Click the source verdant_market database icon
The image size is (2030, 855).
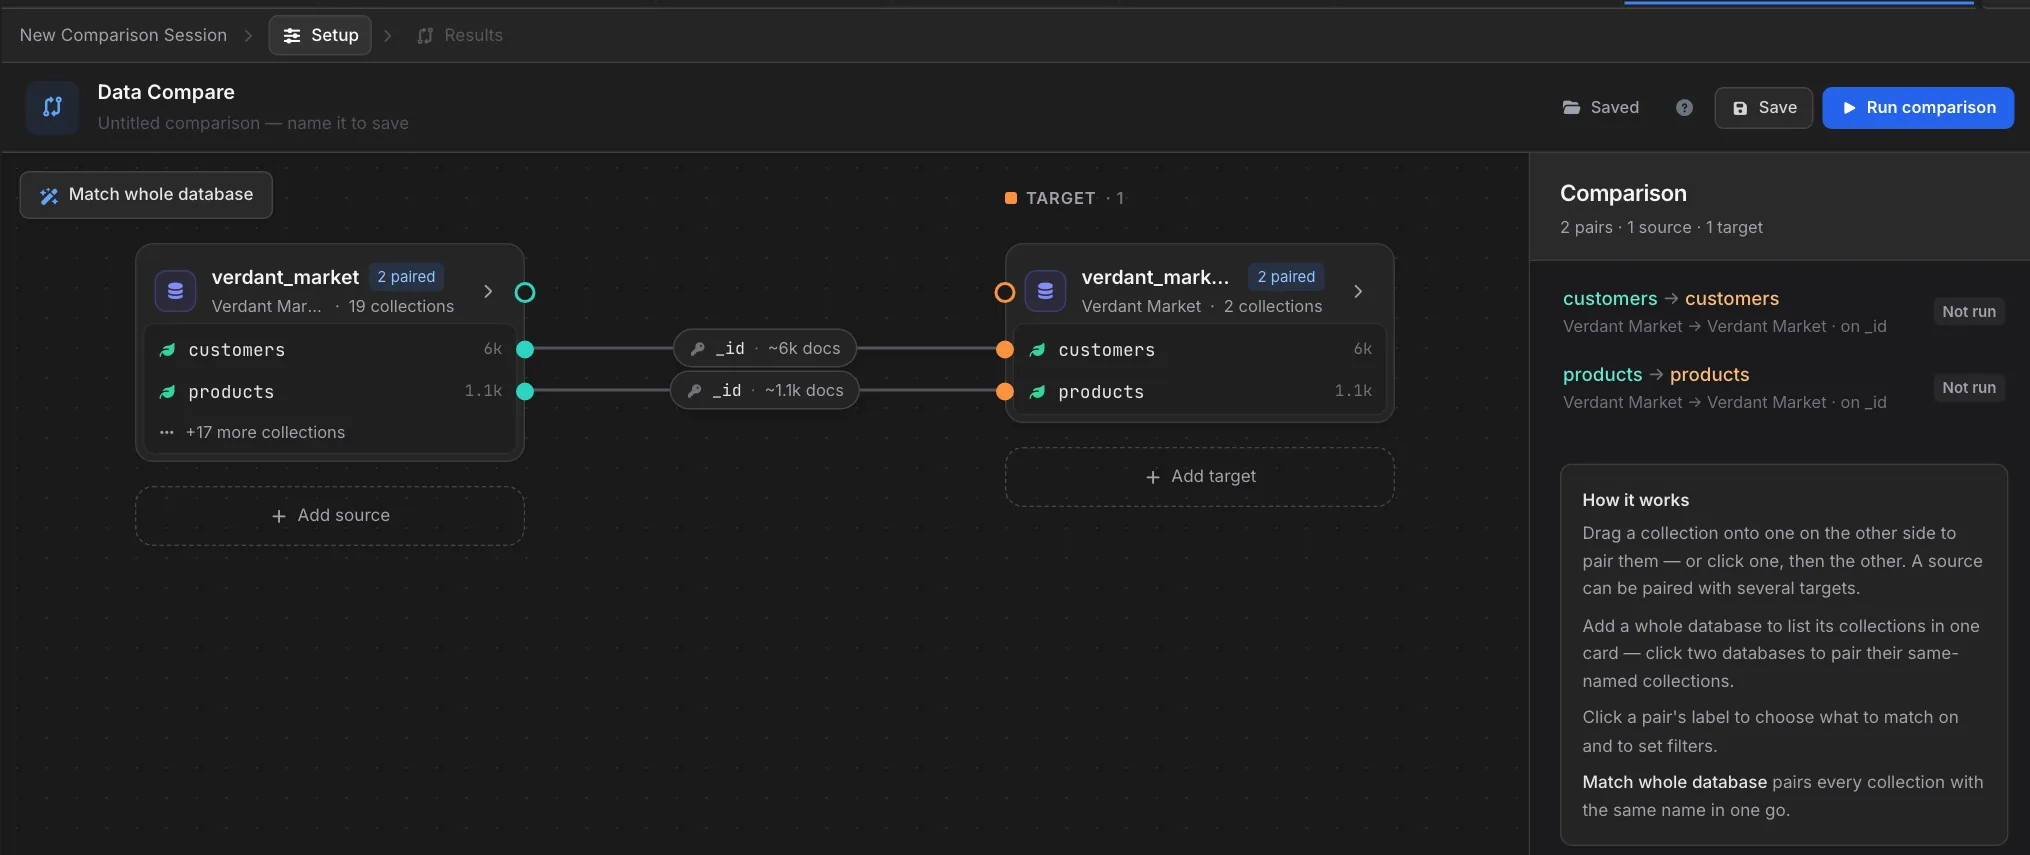tap(175, 291)
